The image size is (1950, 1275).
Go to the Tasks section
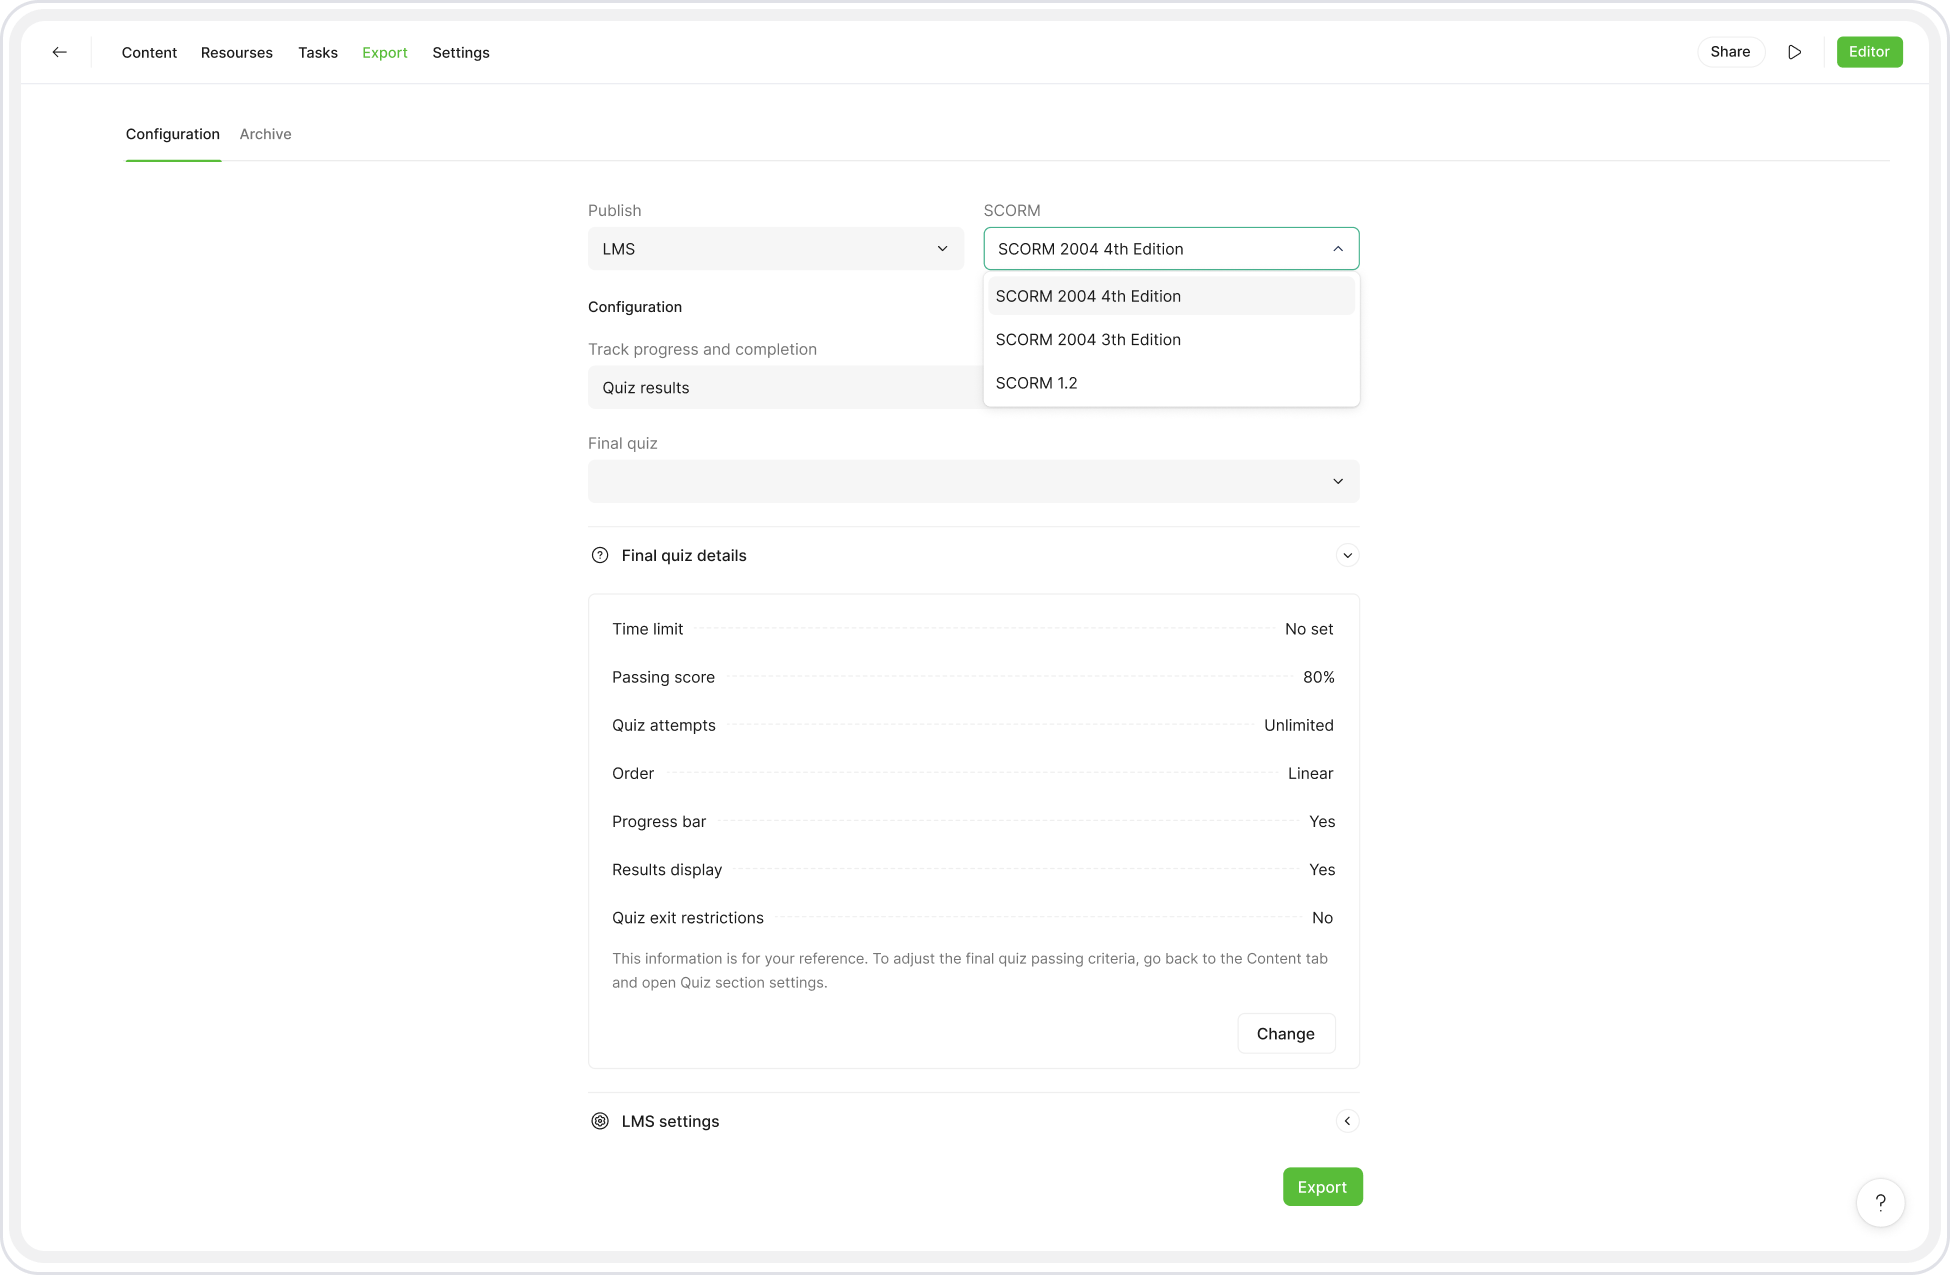(x=318, y=52)
